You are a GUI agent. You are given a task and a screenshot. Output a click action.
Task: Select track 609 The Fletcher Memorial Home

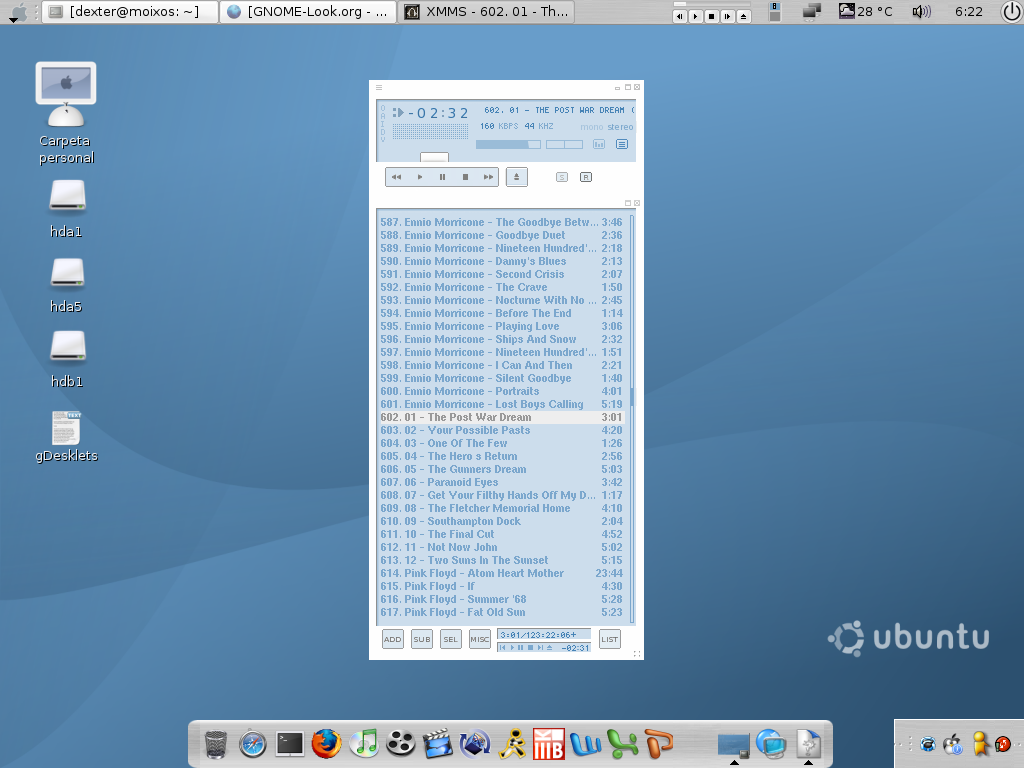(502, 508)
